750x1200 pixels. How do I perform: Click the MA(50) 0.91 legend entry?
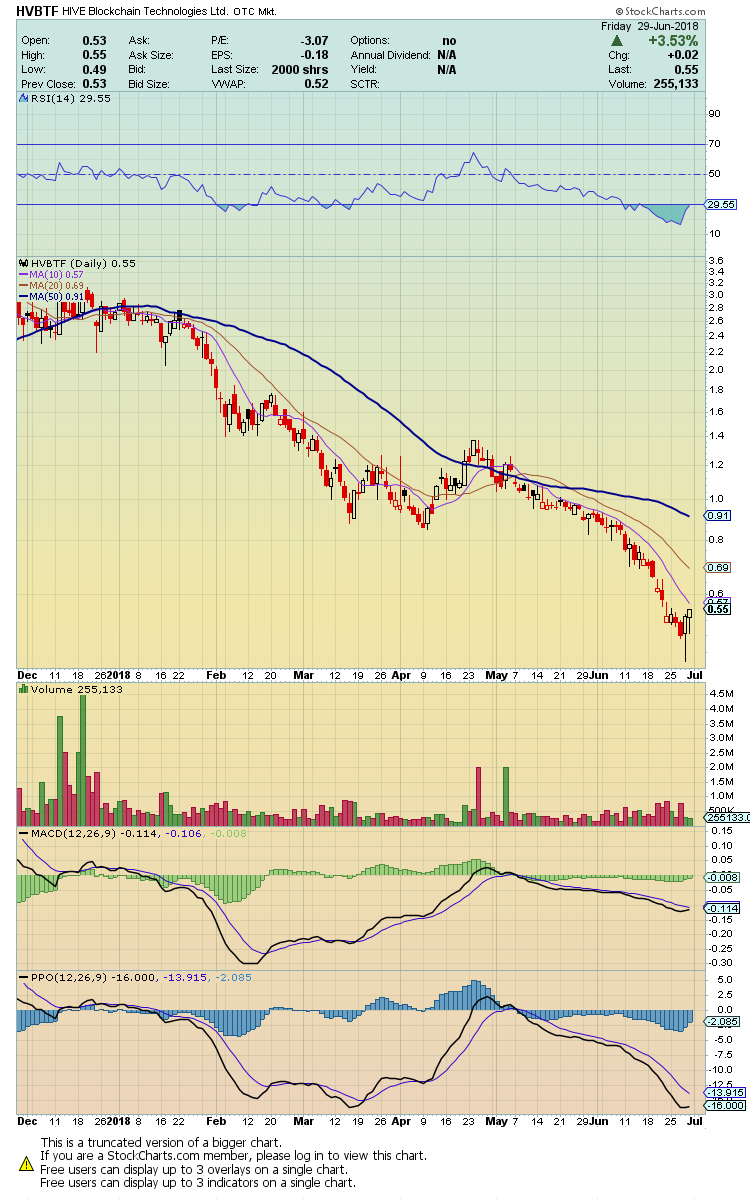click(x=55, y=296)
